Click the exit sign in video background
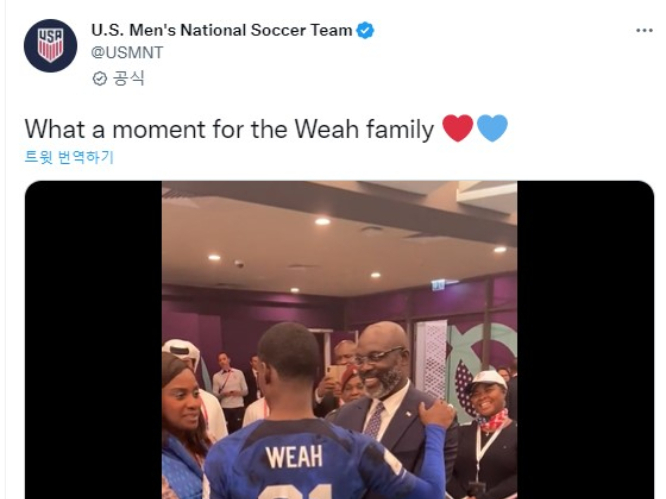Screen dimensions: 666x499 point(438,285)
